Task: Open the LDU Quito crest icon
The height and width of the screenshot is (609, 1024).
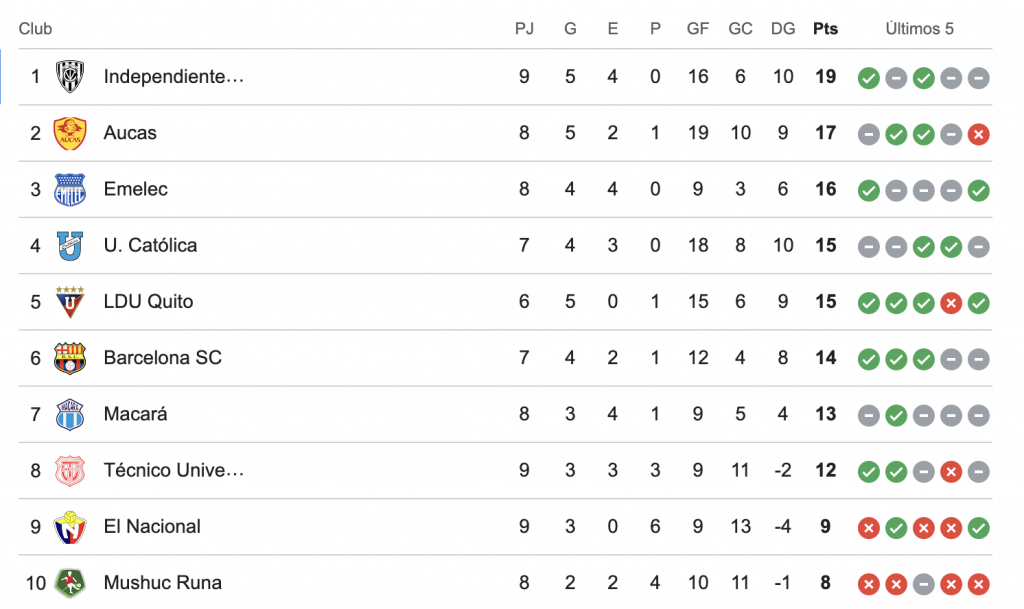Action: coord(70,301)
